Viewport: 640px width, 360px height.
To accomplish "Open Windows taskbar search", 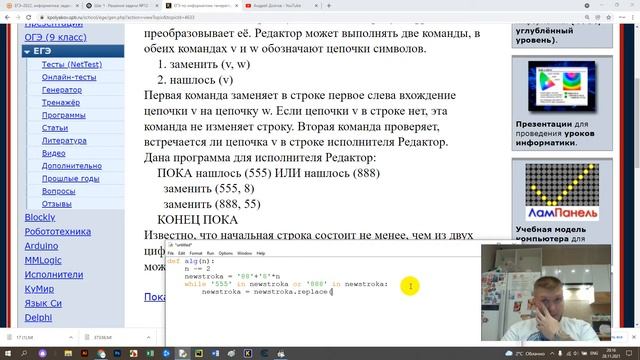I will pos(24,353).
